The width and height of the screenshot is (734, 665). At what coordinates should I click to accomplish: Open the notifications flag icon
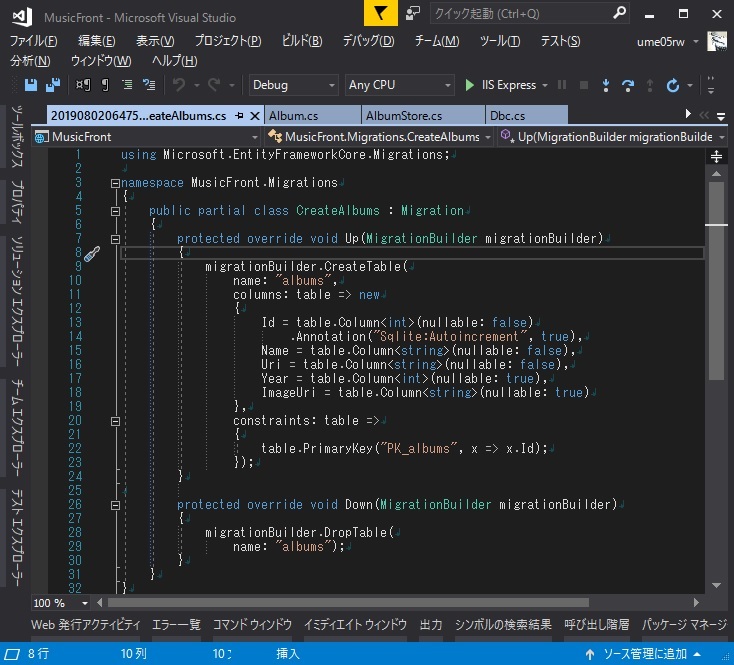pos(381,13)
